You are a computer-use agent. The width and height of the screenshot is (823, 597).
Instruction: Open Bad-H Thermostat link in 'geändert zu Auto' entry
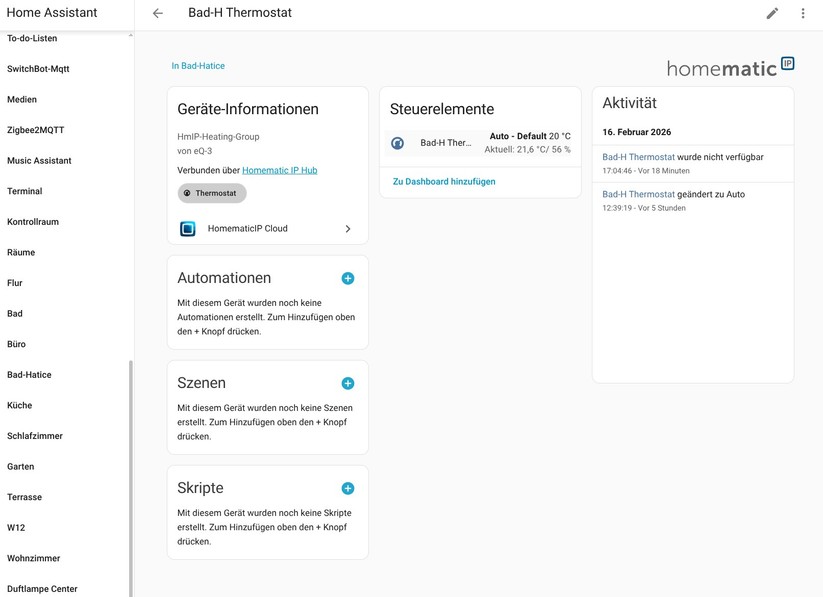coord(638,194)
